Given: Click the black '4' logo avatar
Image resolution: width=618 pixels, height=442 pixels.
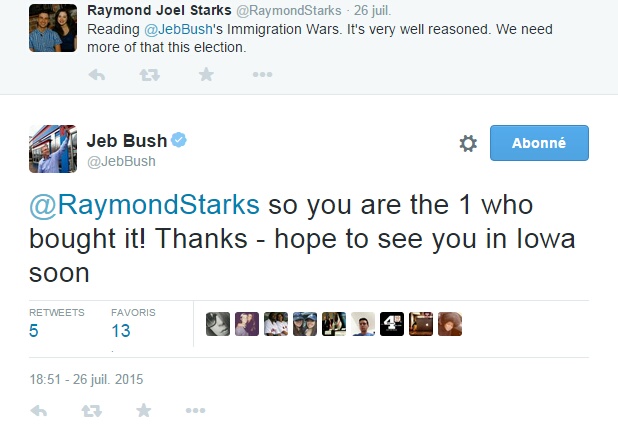Looking at the screenshot, I should (392, 324).
